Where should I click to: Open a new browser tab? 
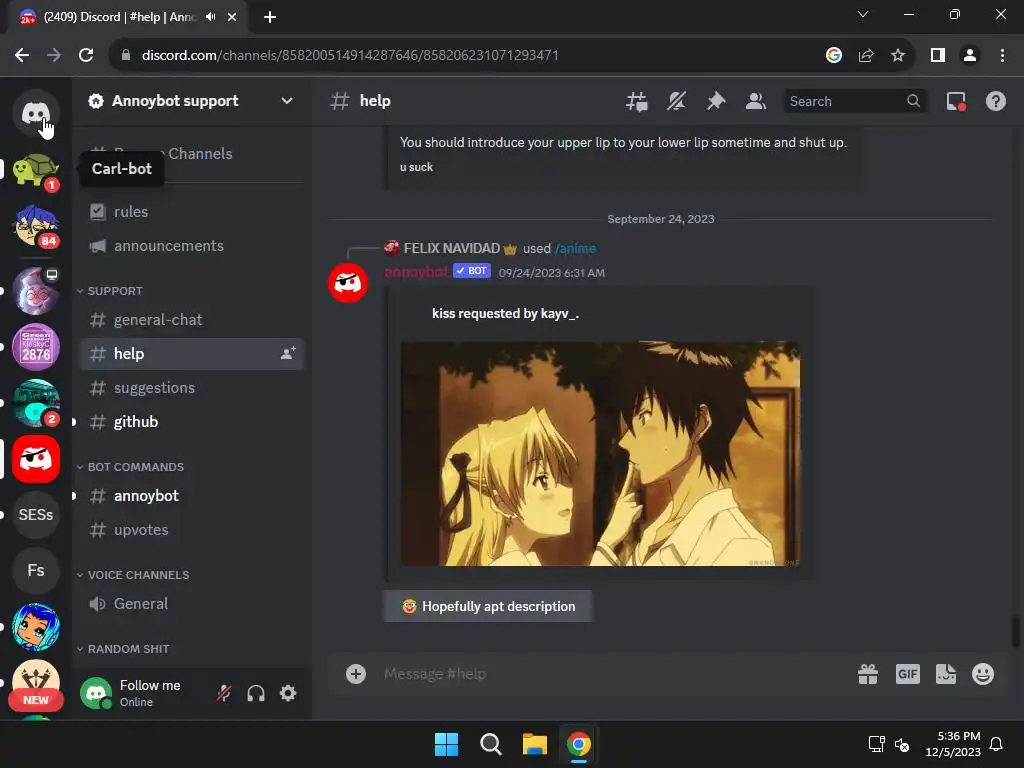tap(270, 17)
